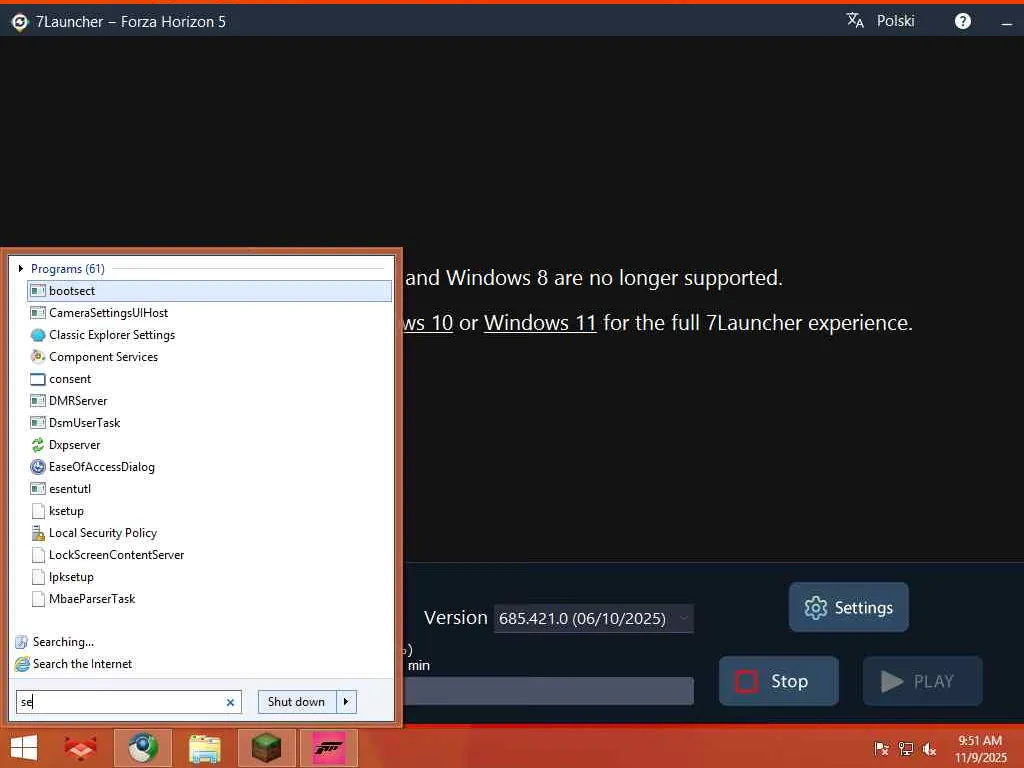The width and height of the screenshot is (1024, 768).
Task: Follow the Windows 11 link
Action: click(540, 323)
